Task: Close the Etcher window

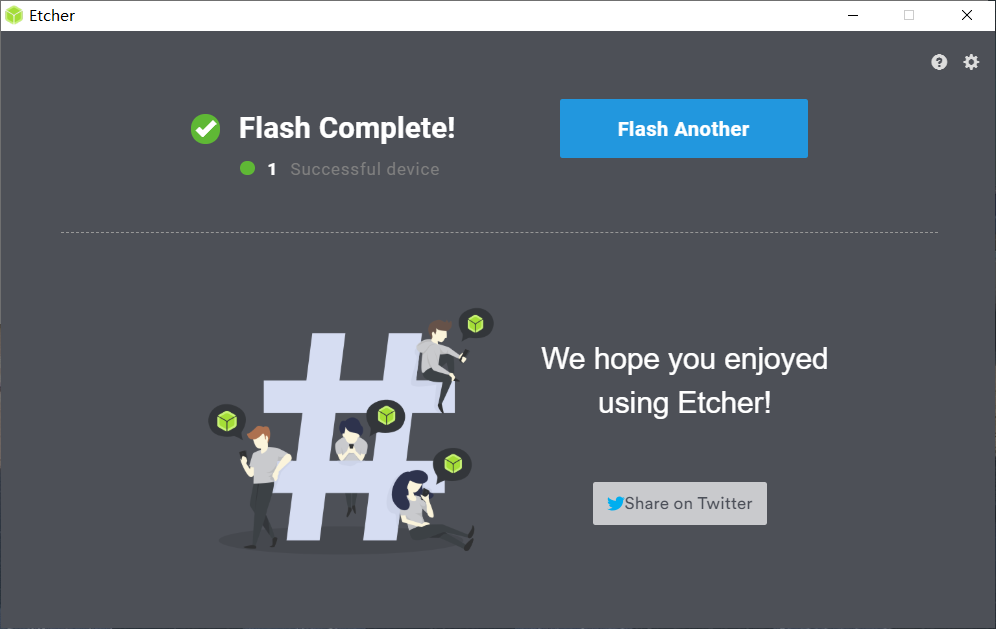Action: coord(967,15)
